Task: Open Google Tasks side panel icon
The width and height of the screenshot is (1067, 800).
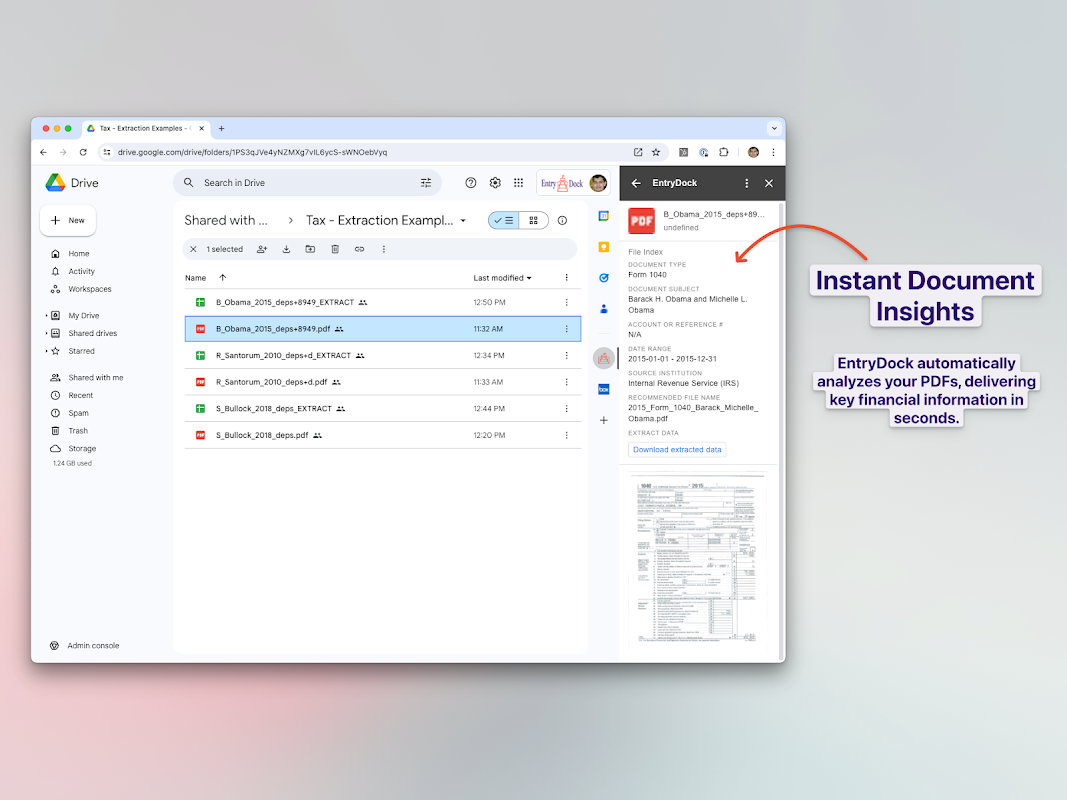Action: [604, 278]
